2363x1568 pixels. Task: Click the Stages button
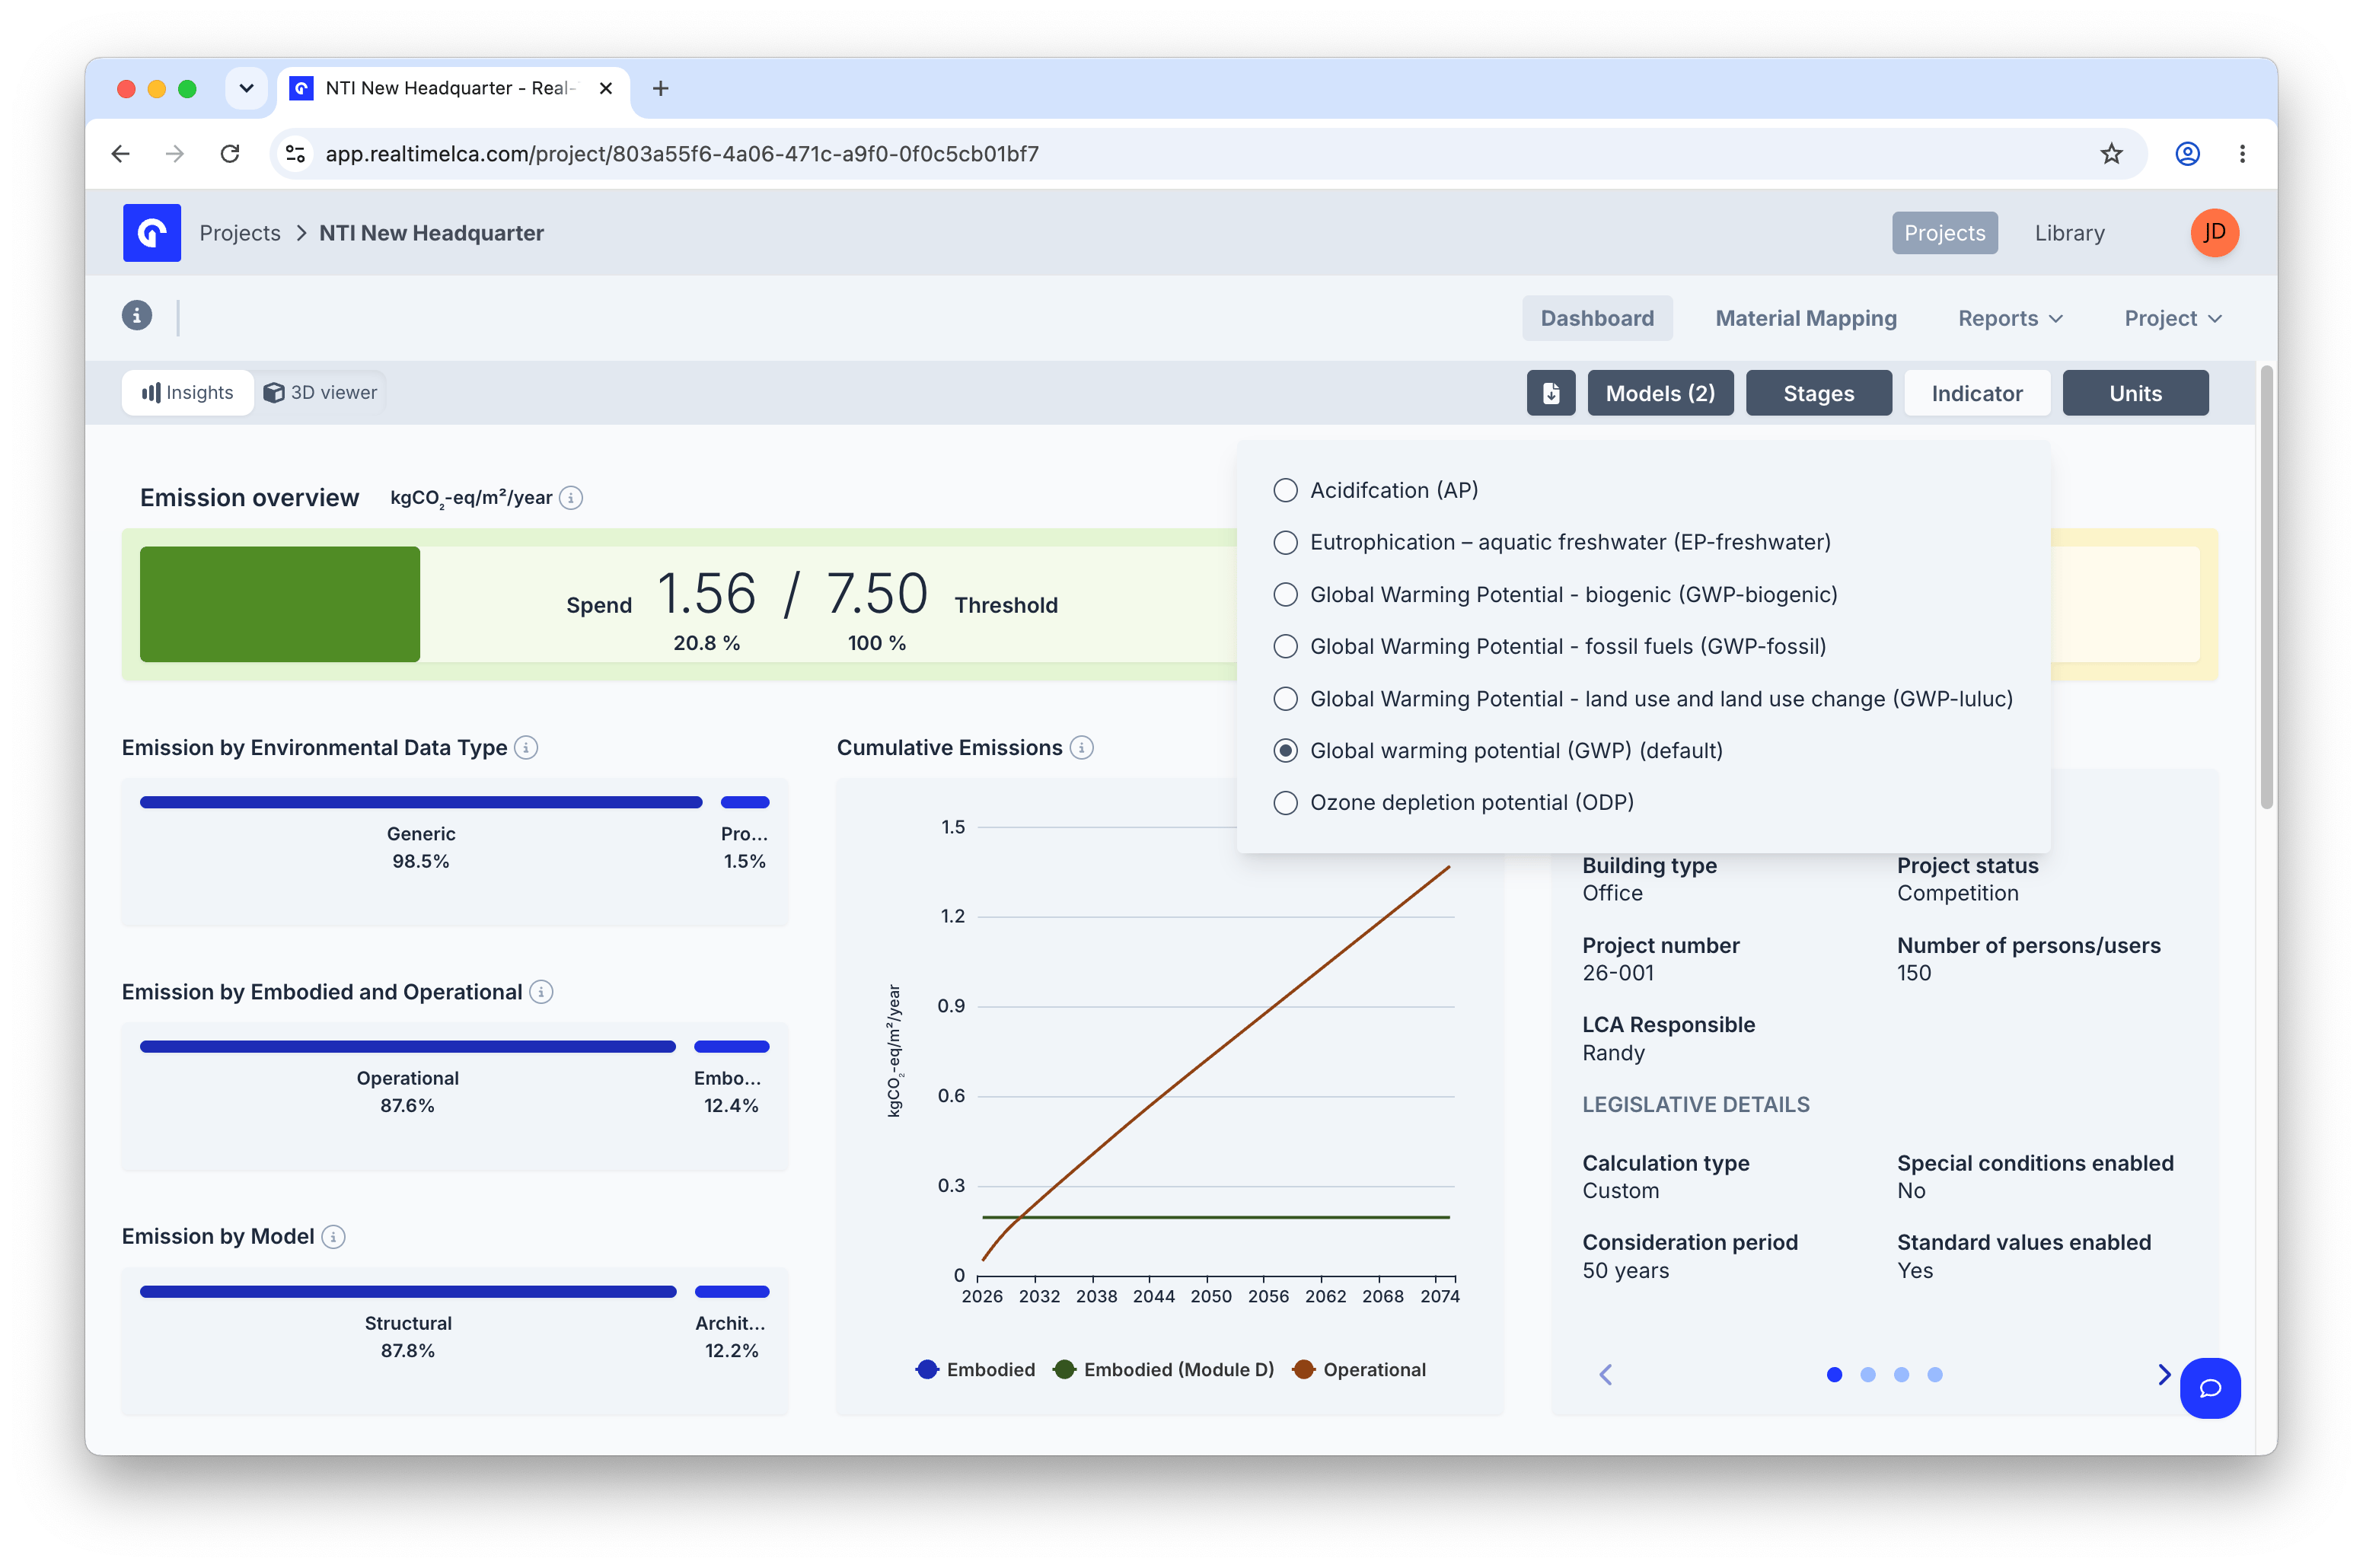(x=1818, y=393)
